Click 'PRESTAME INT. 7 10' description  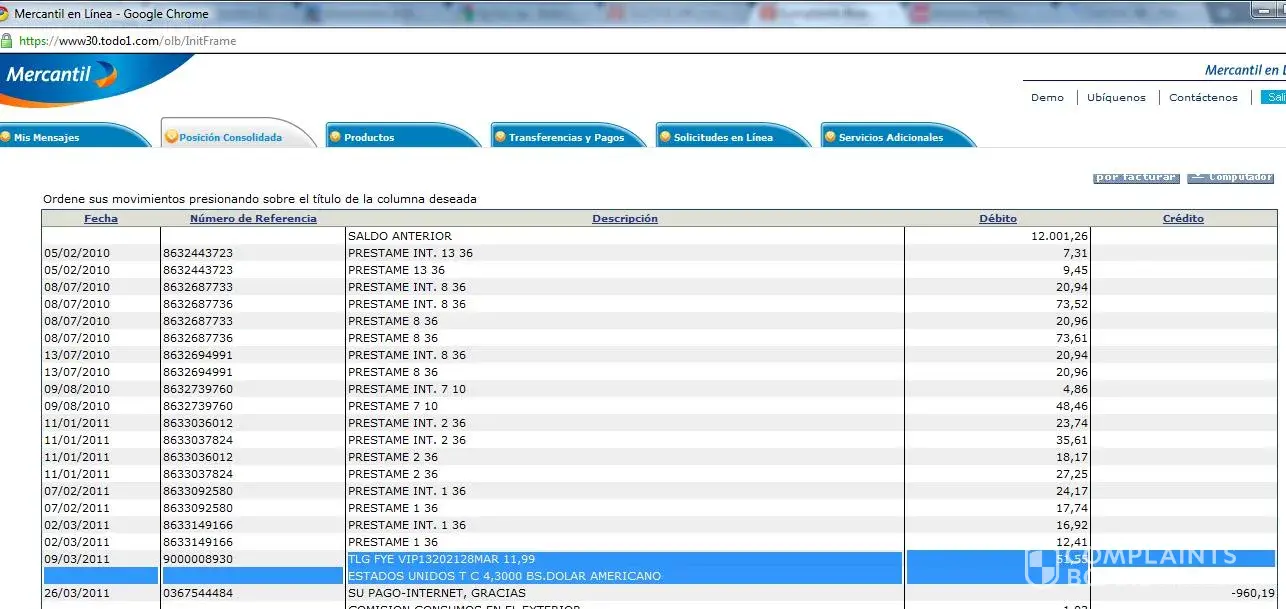click(x=407, y=389)
